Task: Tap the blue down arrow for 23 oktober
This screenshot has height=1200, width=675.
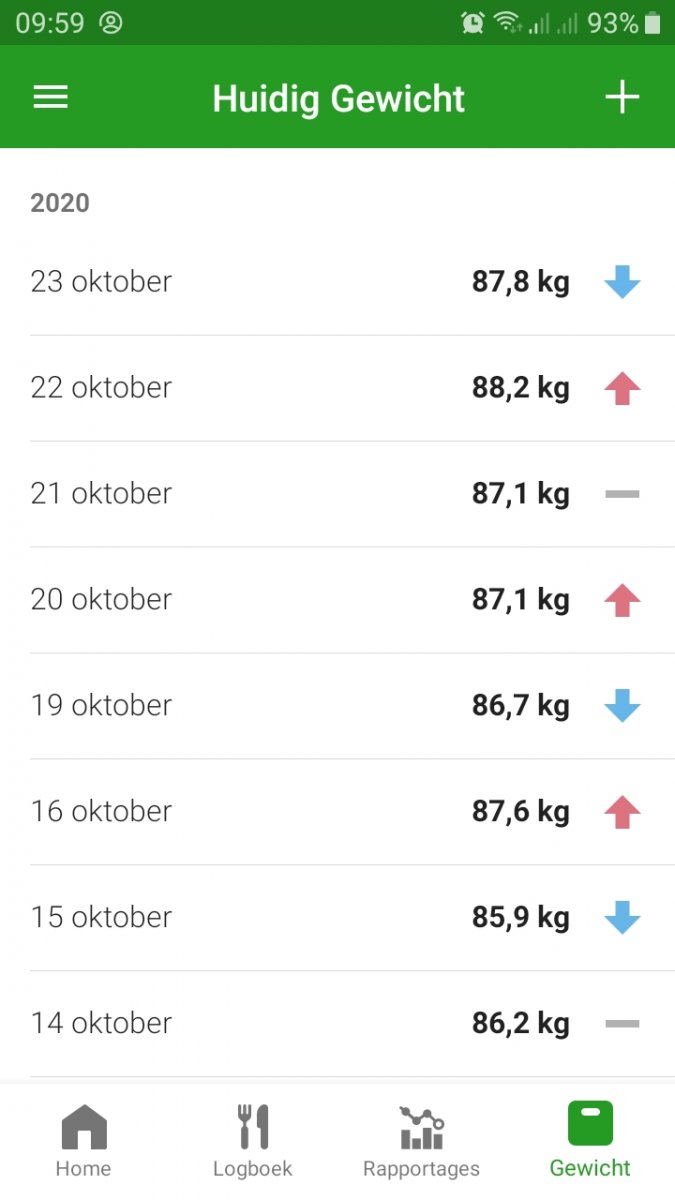Action: point(624,283)
